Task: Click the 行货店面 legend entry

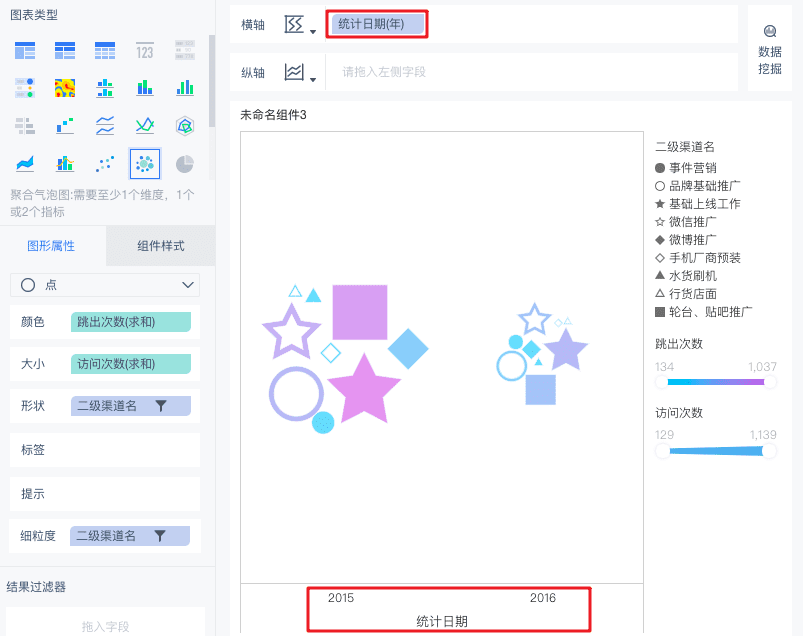Action: (686, 293)
